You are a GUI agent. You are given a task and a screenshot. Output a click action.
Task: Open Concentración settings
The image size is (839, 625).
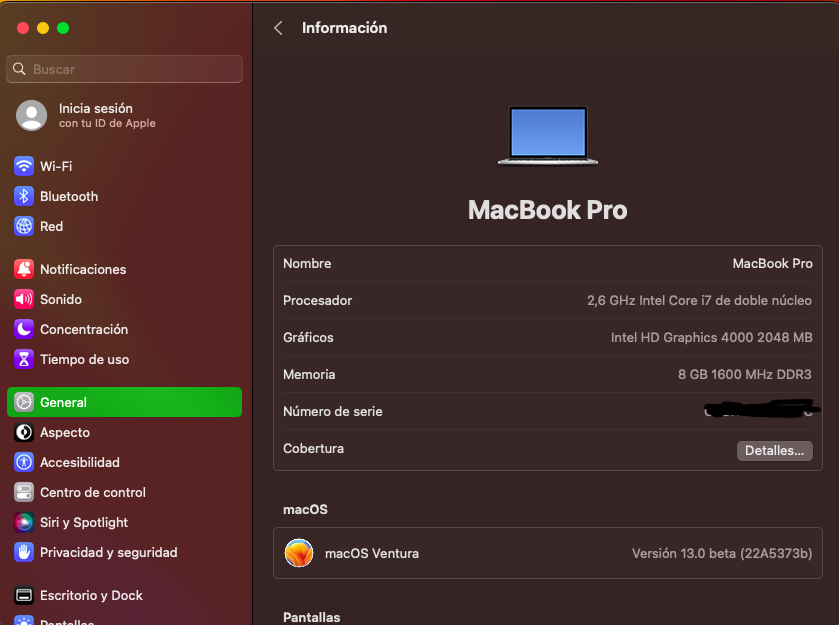(124, 329)
